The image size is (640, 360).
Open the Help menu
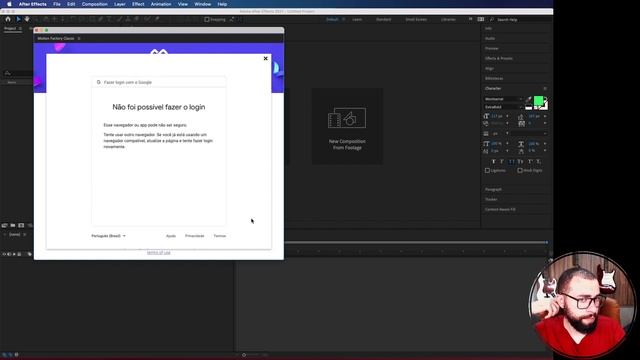222,4
